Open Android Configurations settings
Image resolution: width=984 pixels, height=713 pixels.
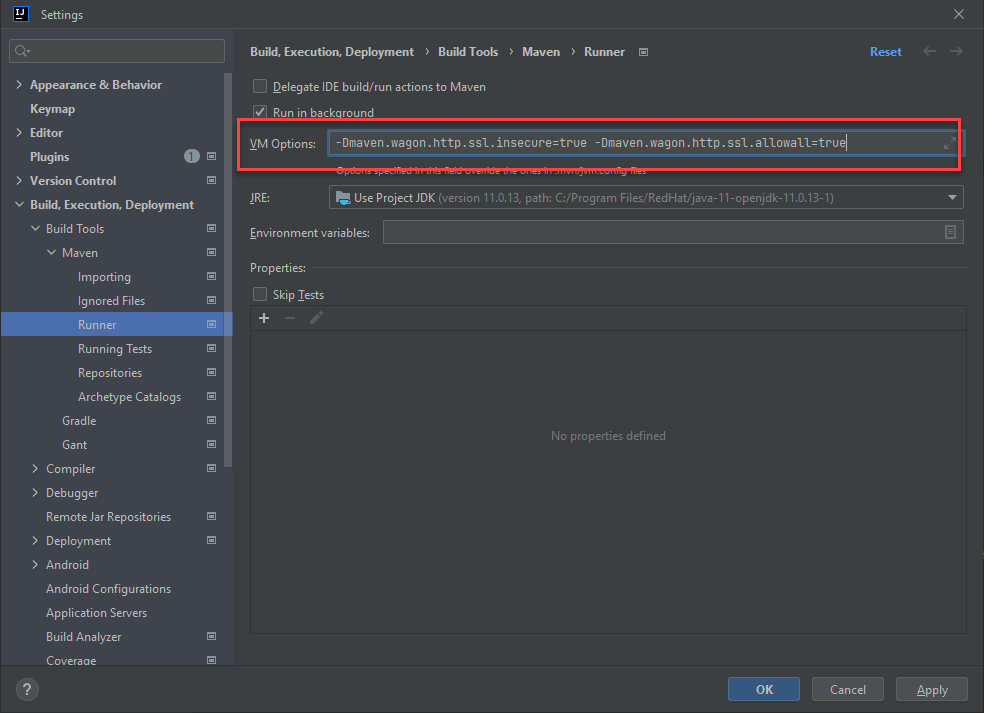[109, 589]
